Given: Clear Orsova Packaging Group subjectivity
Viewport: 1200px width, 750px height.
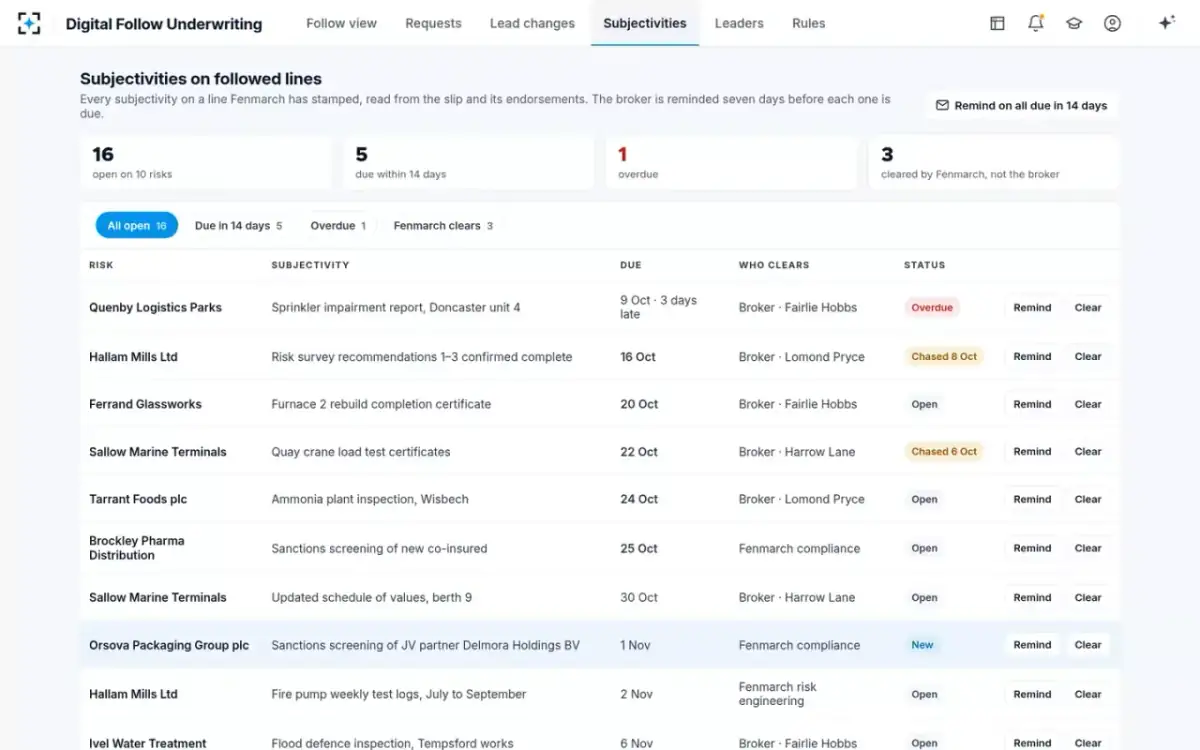Looking at the screenshot, I should tap(1088, 646).
